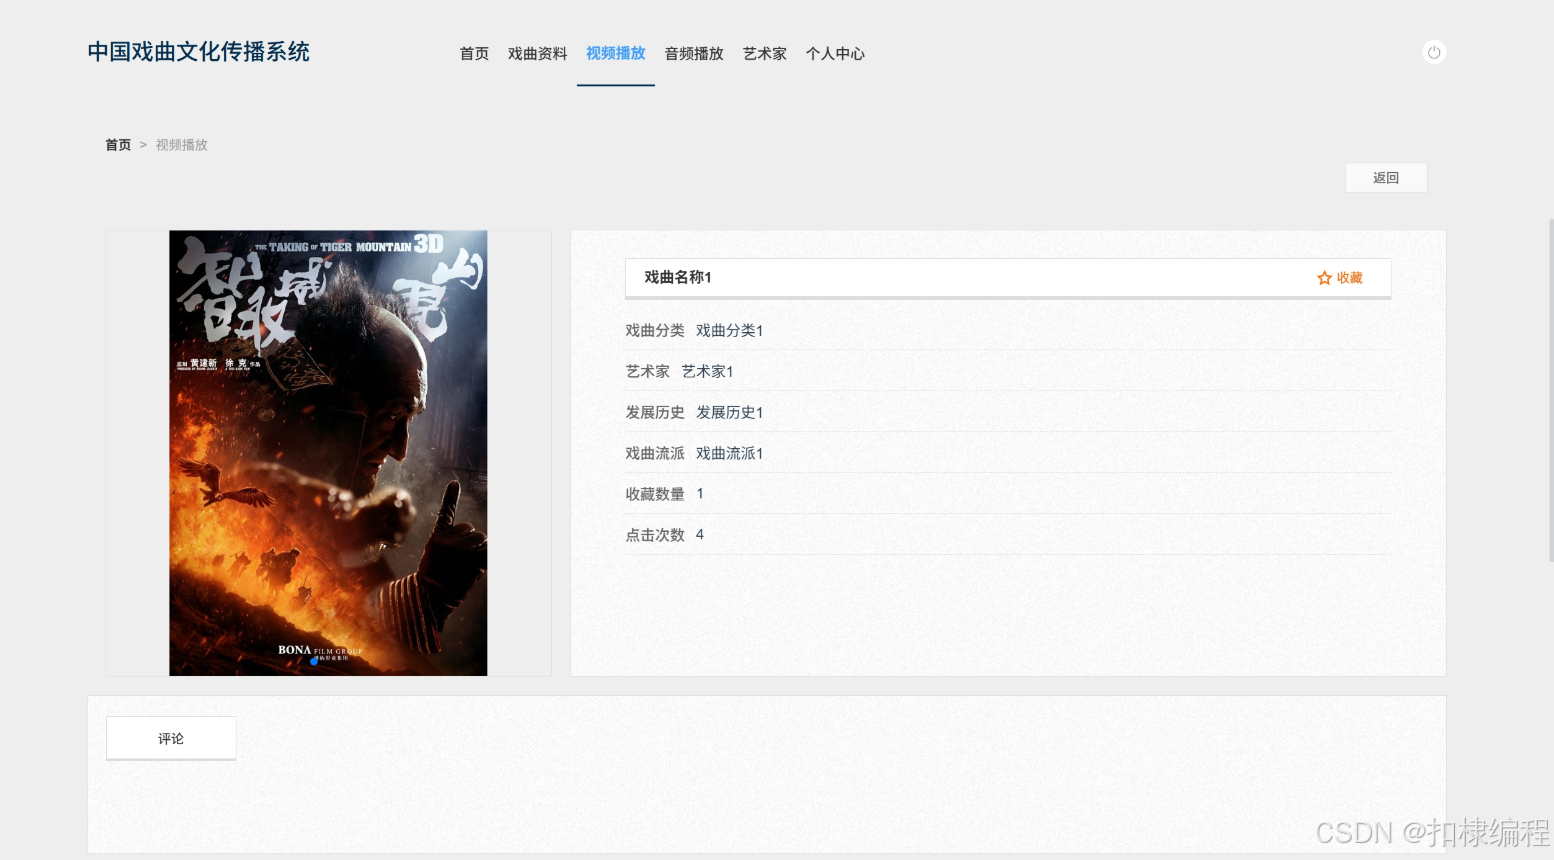Click the 戏曲流派 field label
The image size is (1554, 860).
click(655, 454)
